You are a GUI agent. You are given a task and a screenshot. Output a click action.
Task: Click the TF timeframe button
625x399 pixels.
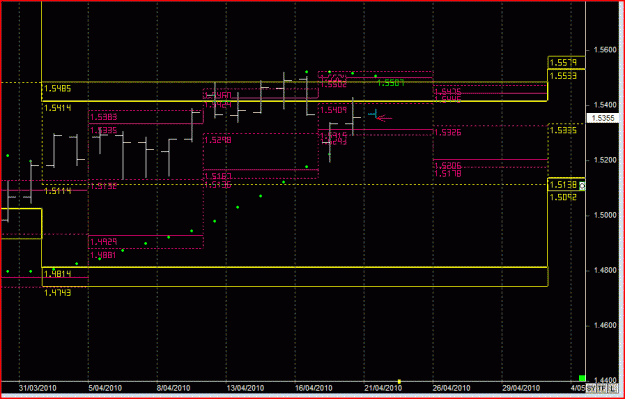coord(601,388)
